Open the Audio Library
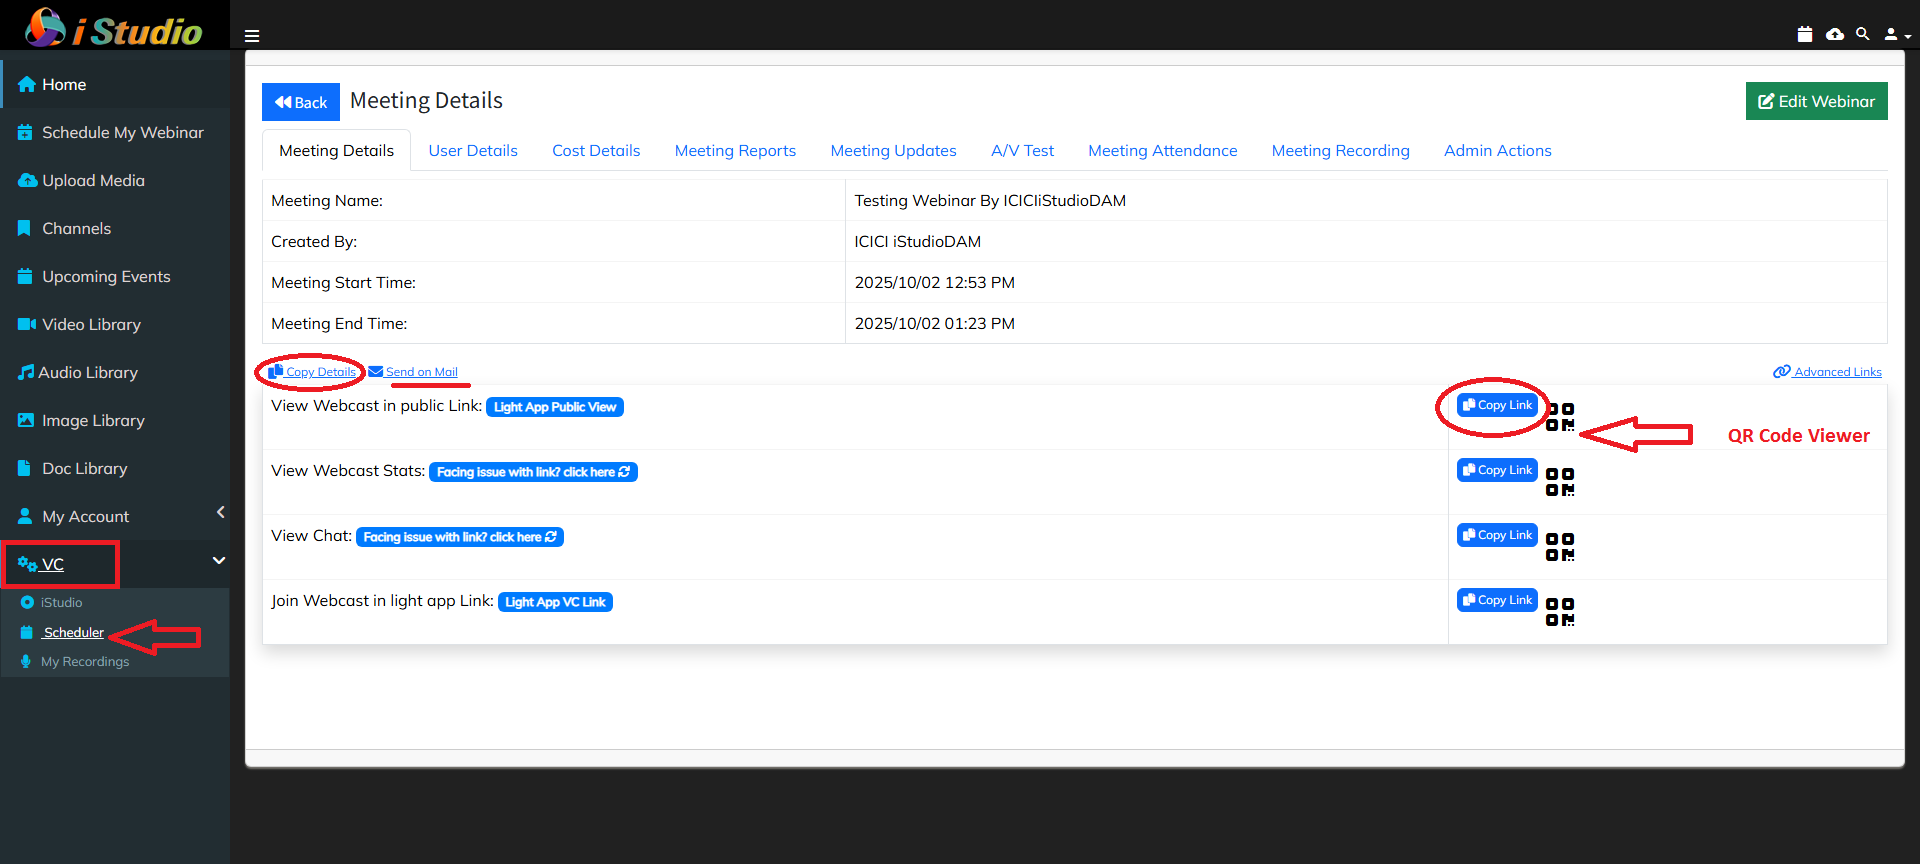The height and width of the screenshot is (864, 1920). coord(115,372)
